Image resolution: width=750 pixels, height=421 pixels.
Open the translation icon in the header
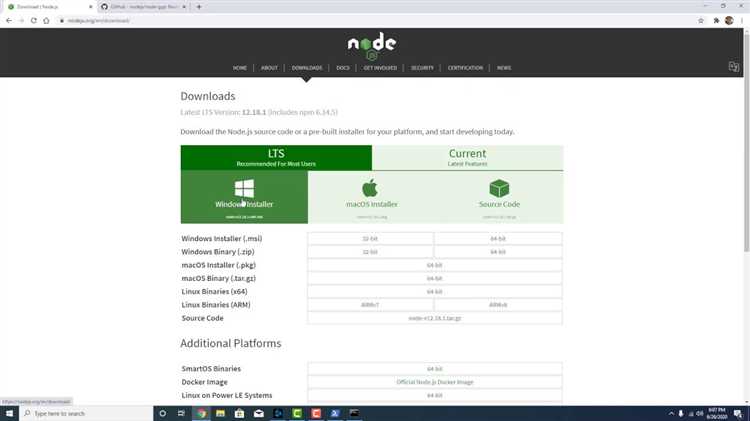click(x=733, y=67)
